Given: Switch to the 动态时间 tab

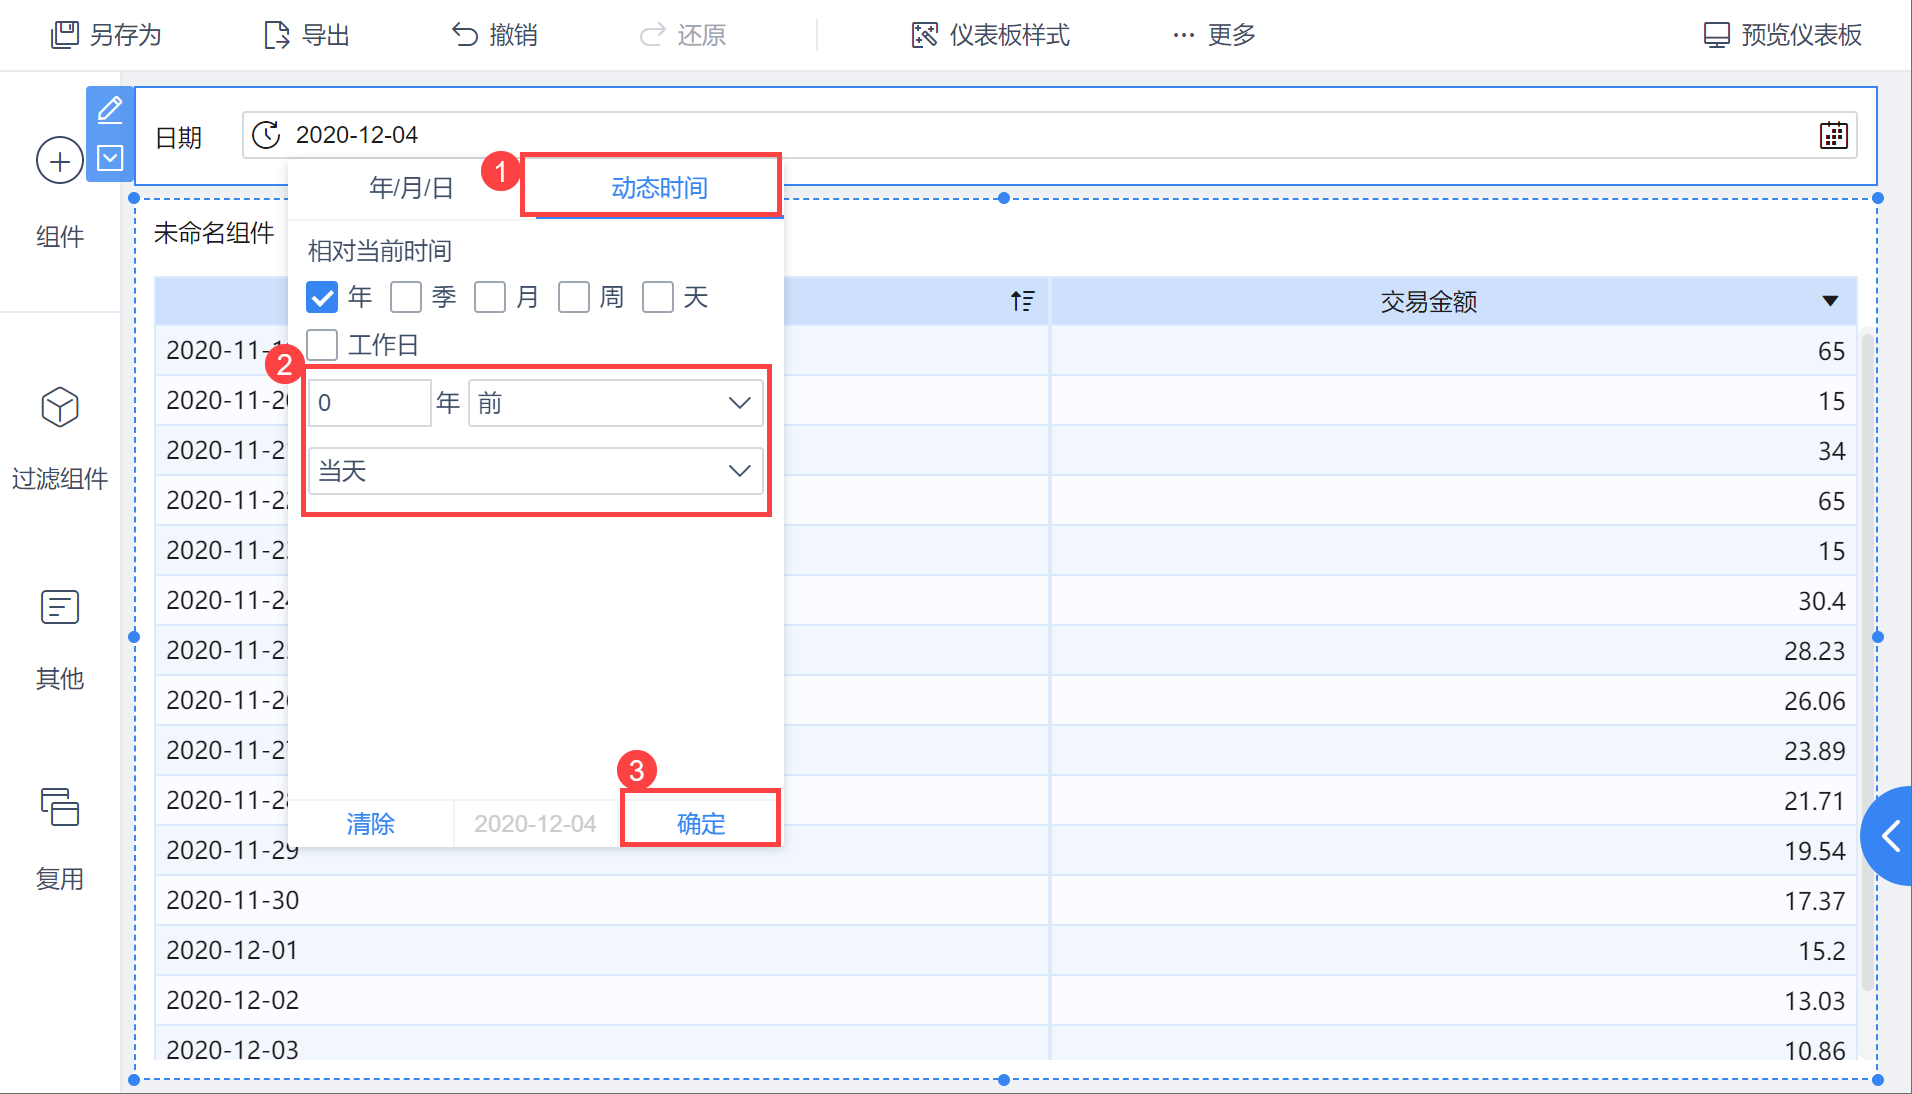Looking at the screenshot, I should tap(659, 188).
